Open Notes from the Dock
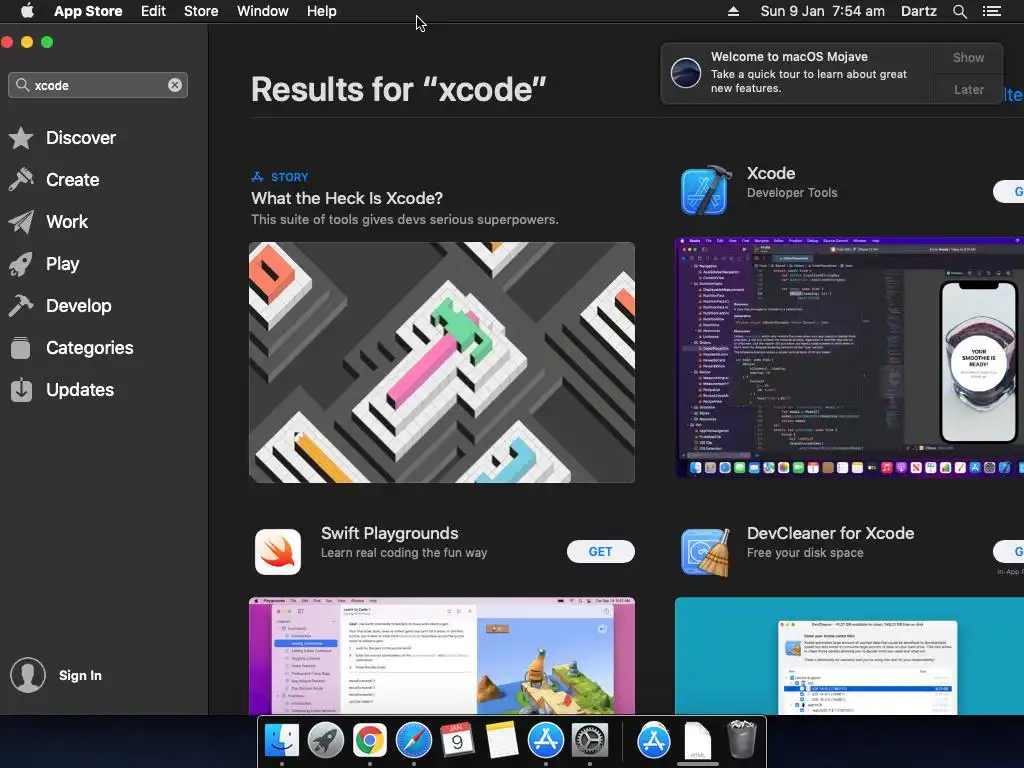 tap(502, 741)
